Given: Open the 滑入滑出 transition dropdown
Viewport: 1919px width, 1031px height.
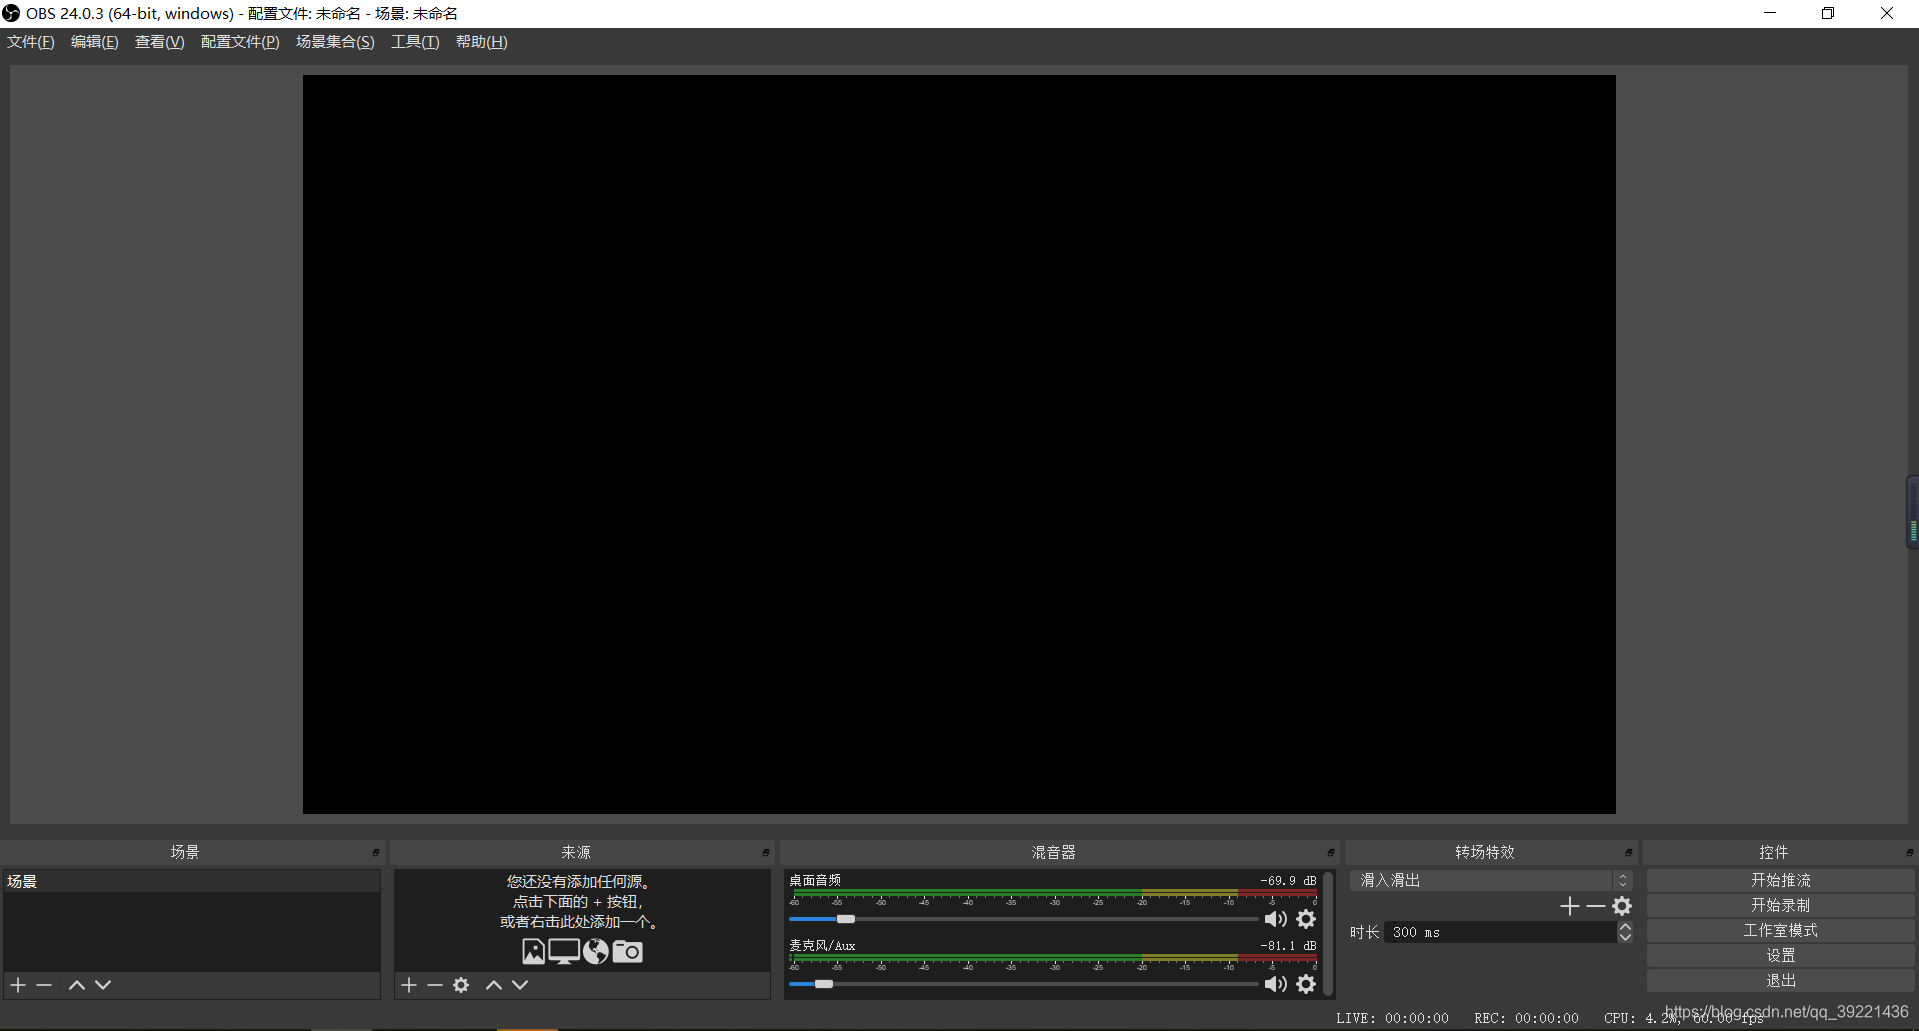Looking at the screenshot, I should (1491, 880).
